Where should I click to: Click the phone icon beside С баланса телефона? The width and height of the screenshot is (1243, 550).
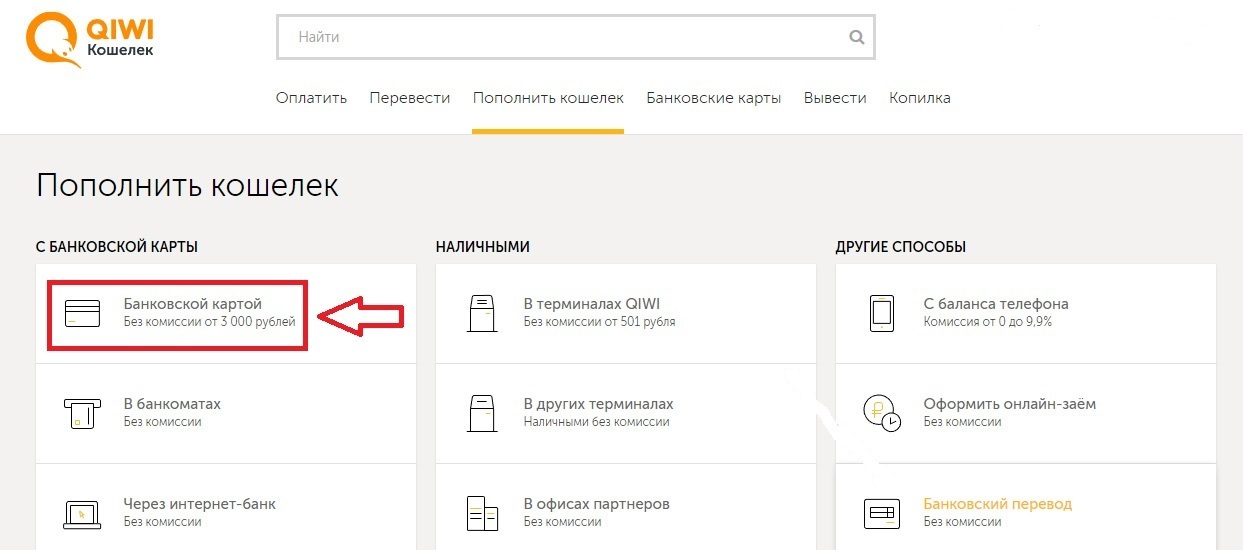882,313
